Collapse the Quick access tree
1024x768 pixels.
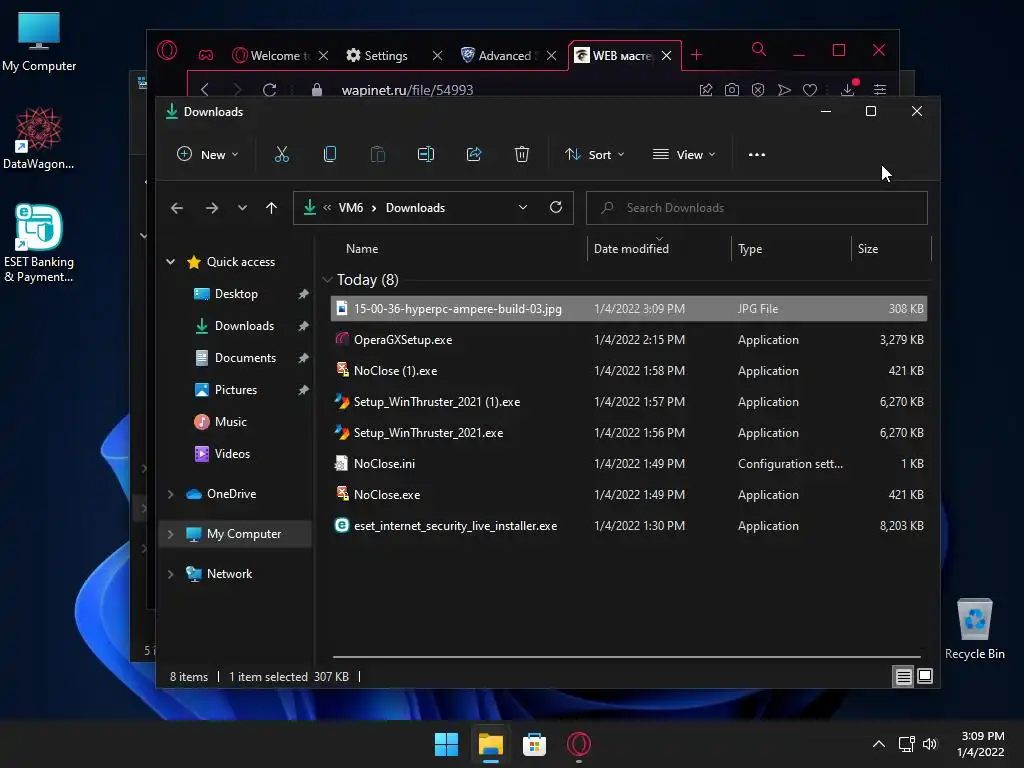point(170,262)
